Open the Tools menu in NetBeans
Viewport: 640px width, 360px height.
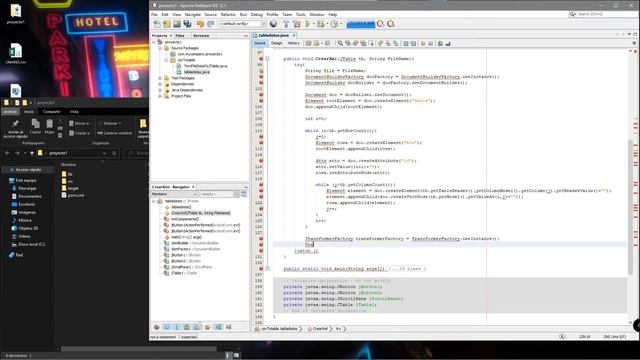point(300,14)
